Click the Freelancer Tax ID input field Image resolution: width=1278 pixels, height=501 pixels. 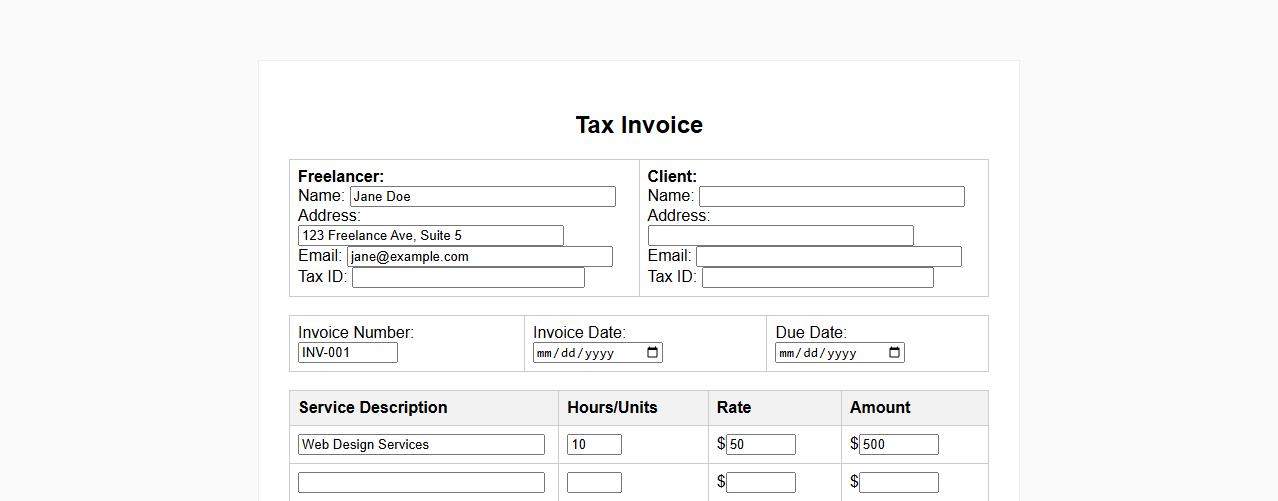468,277
